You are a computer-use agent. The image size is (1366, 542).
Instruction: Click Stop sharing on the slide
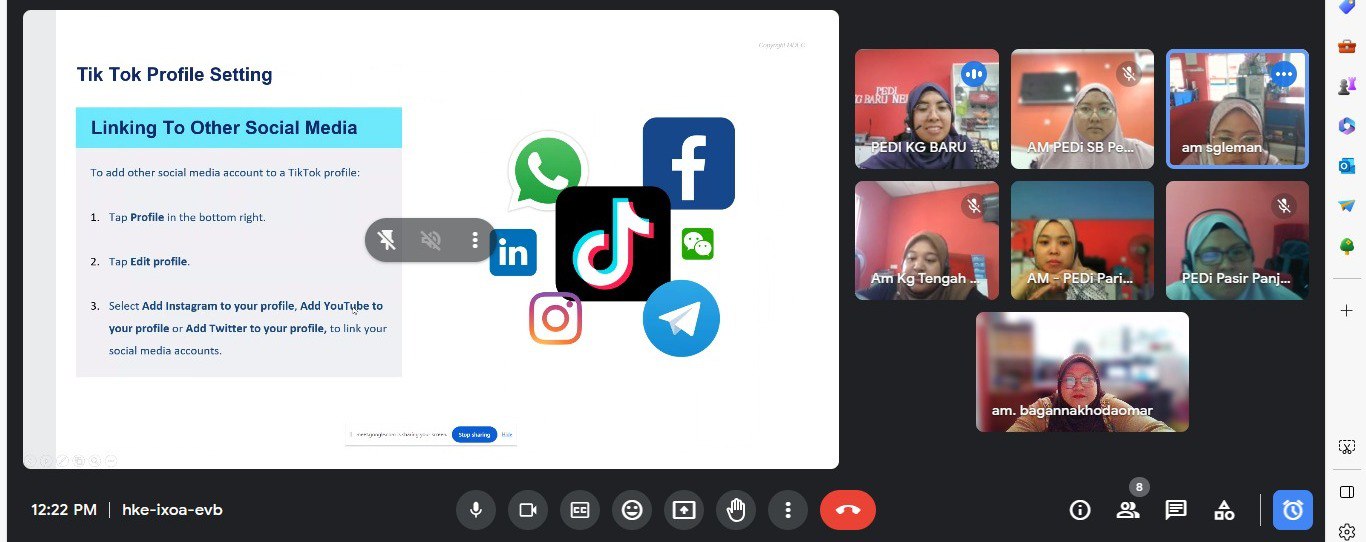pyautogui.click(x=474, y=434)
